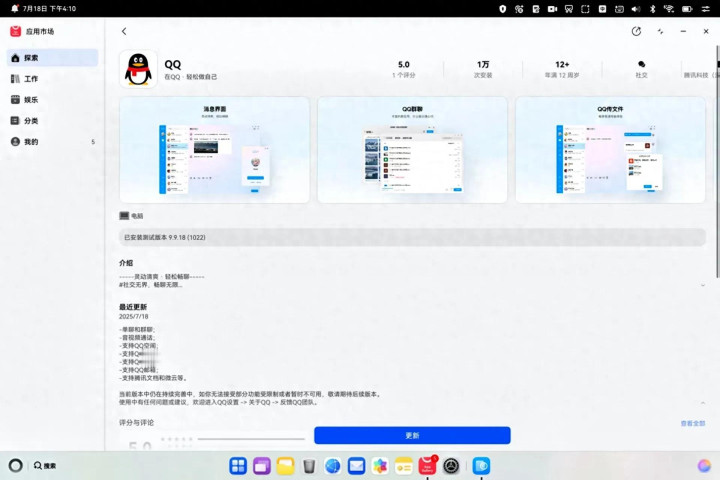This screenshot has width=720, height=480.
Task: Open the 工作 sidebar section
Action: pos(52,79)
